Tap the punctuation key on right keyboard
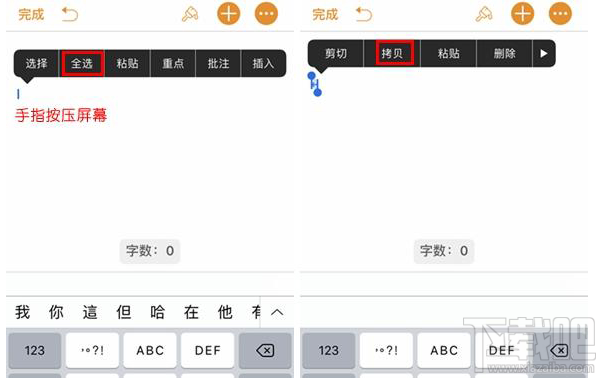 point(386,350)
